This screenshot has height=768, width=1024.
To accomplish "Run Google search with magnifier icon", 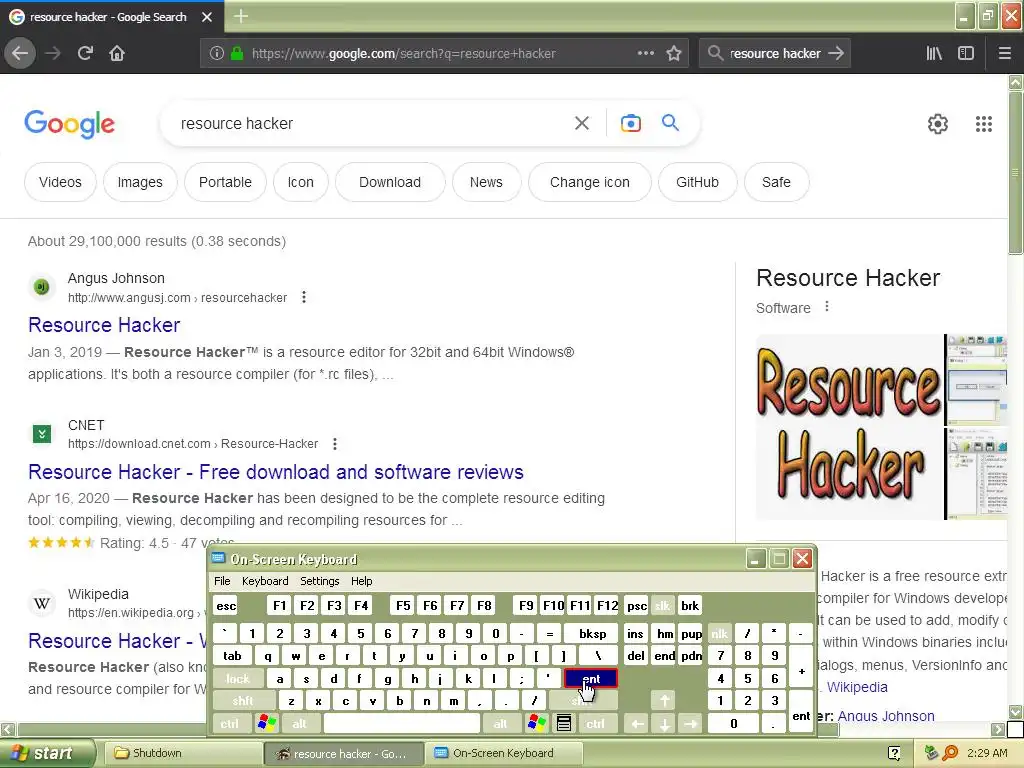I will tap(670, 122).
